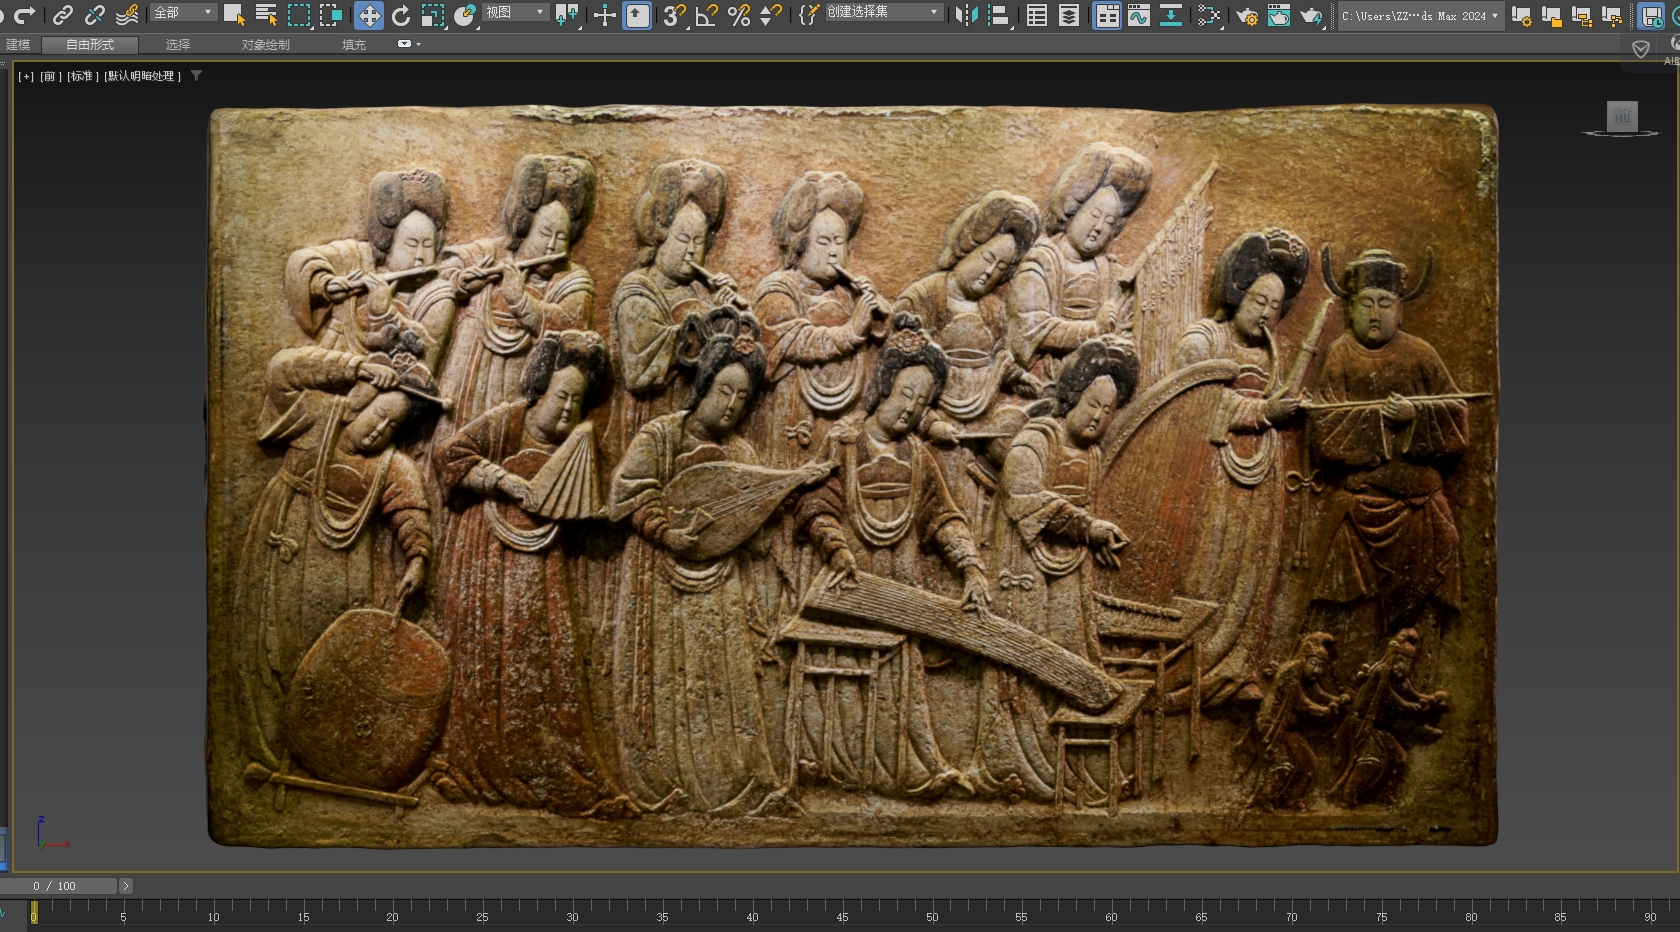
Task: Click the viewport filter funnel icon
Action: pos(196,75)
